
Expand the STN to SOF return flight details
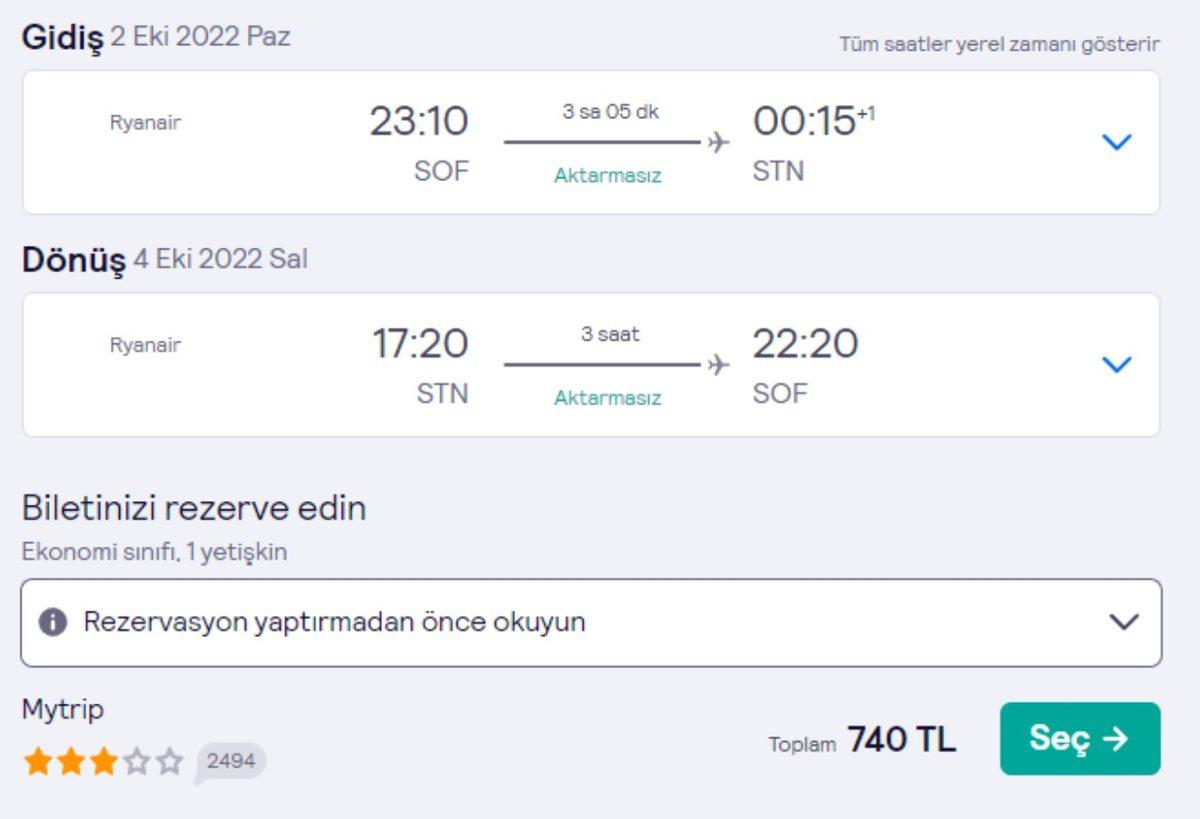coord(1116,365)
